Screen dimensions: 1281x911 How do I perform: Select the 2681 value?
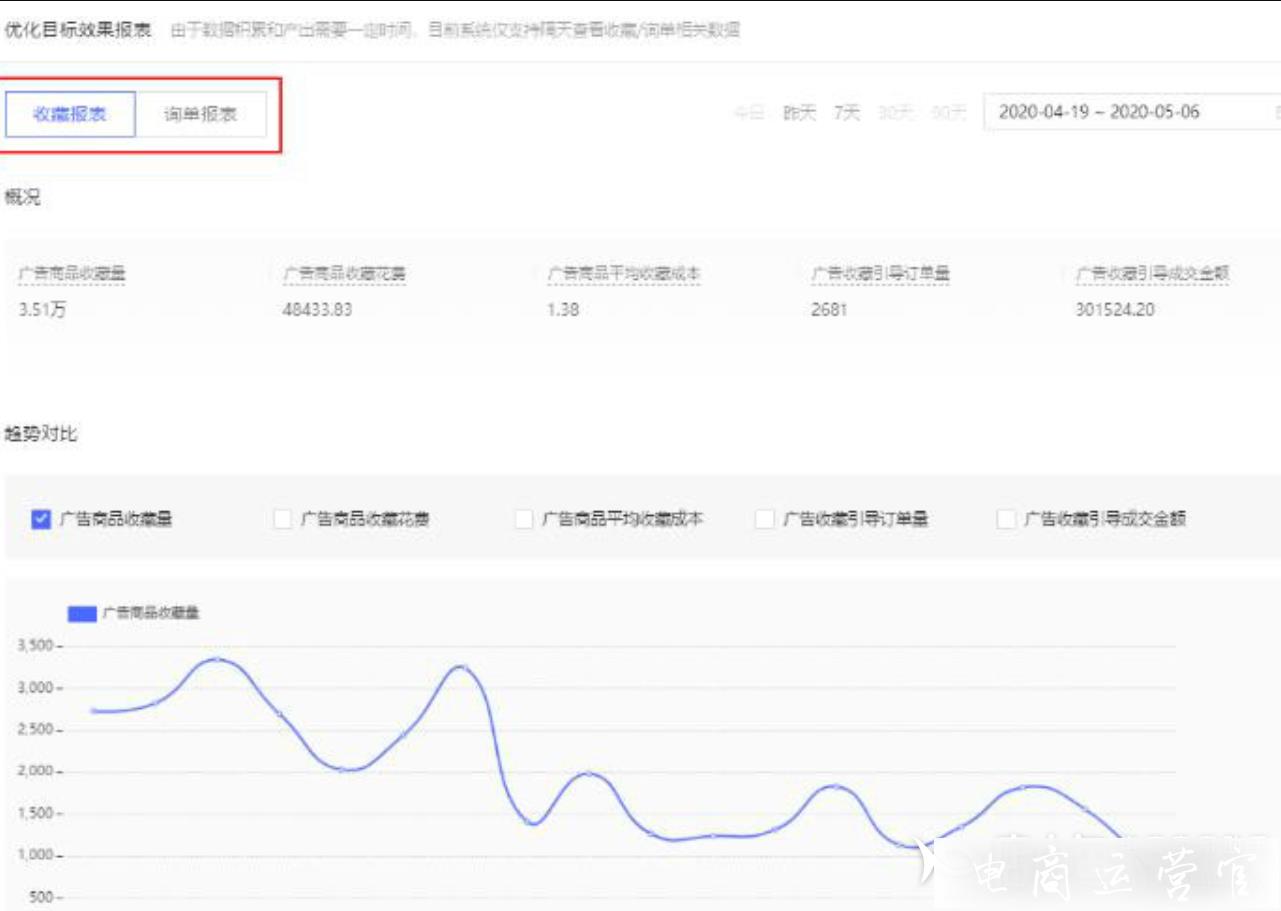(829, 310)
